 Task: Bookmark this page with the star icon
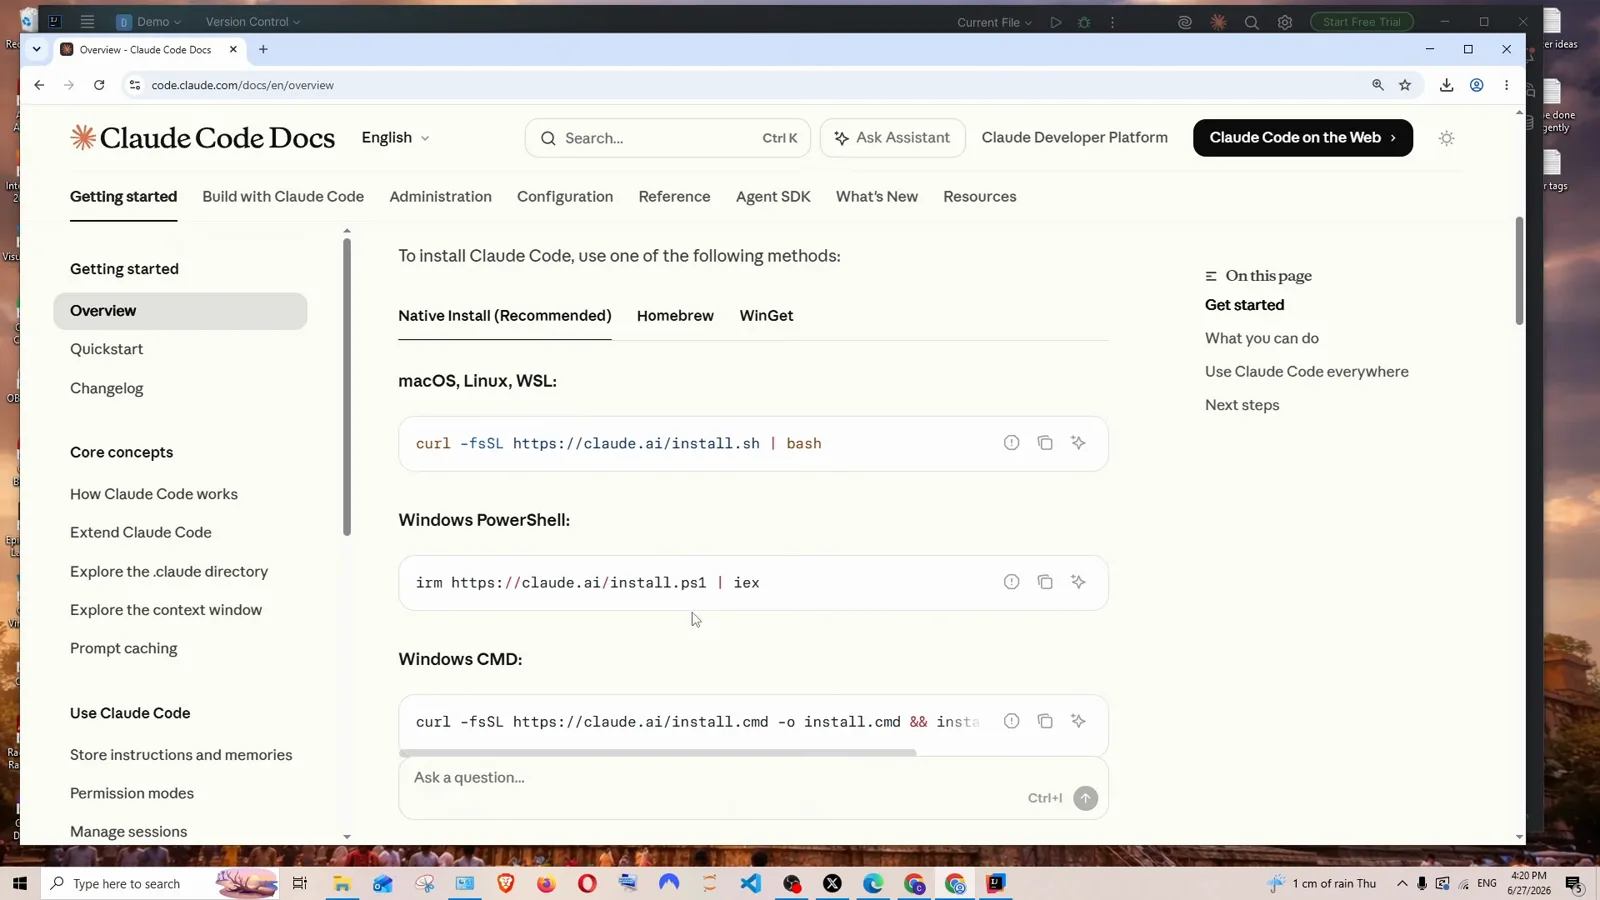coord(1405,85)
